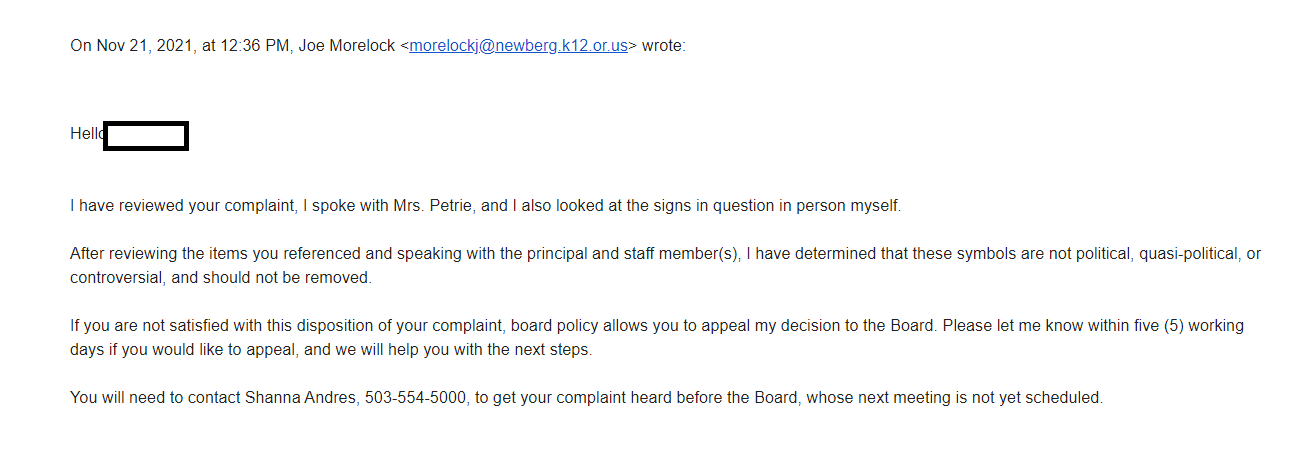Click the blacked-out redacted name box

click(146, 135)
